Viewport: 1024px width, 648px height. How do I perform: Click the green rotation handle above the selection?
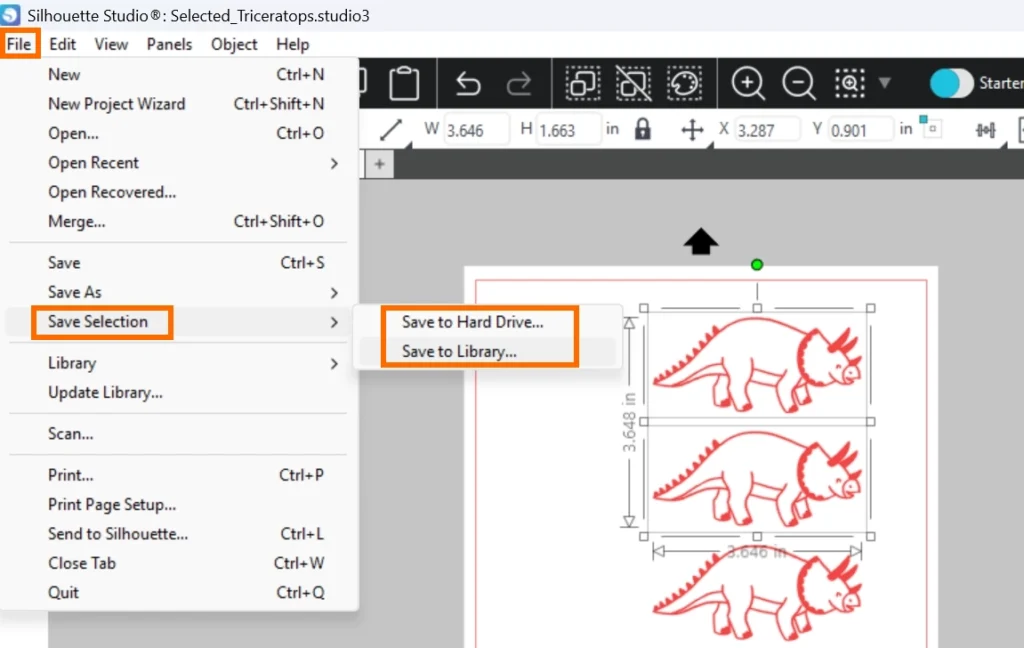(x=757, y=265)
